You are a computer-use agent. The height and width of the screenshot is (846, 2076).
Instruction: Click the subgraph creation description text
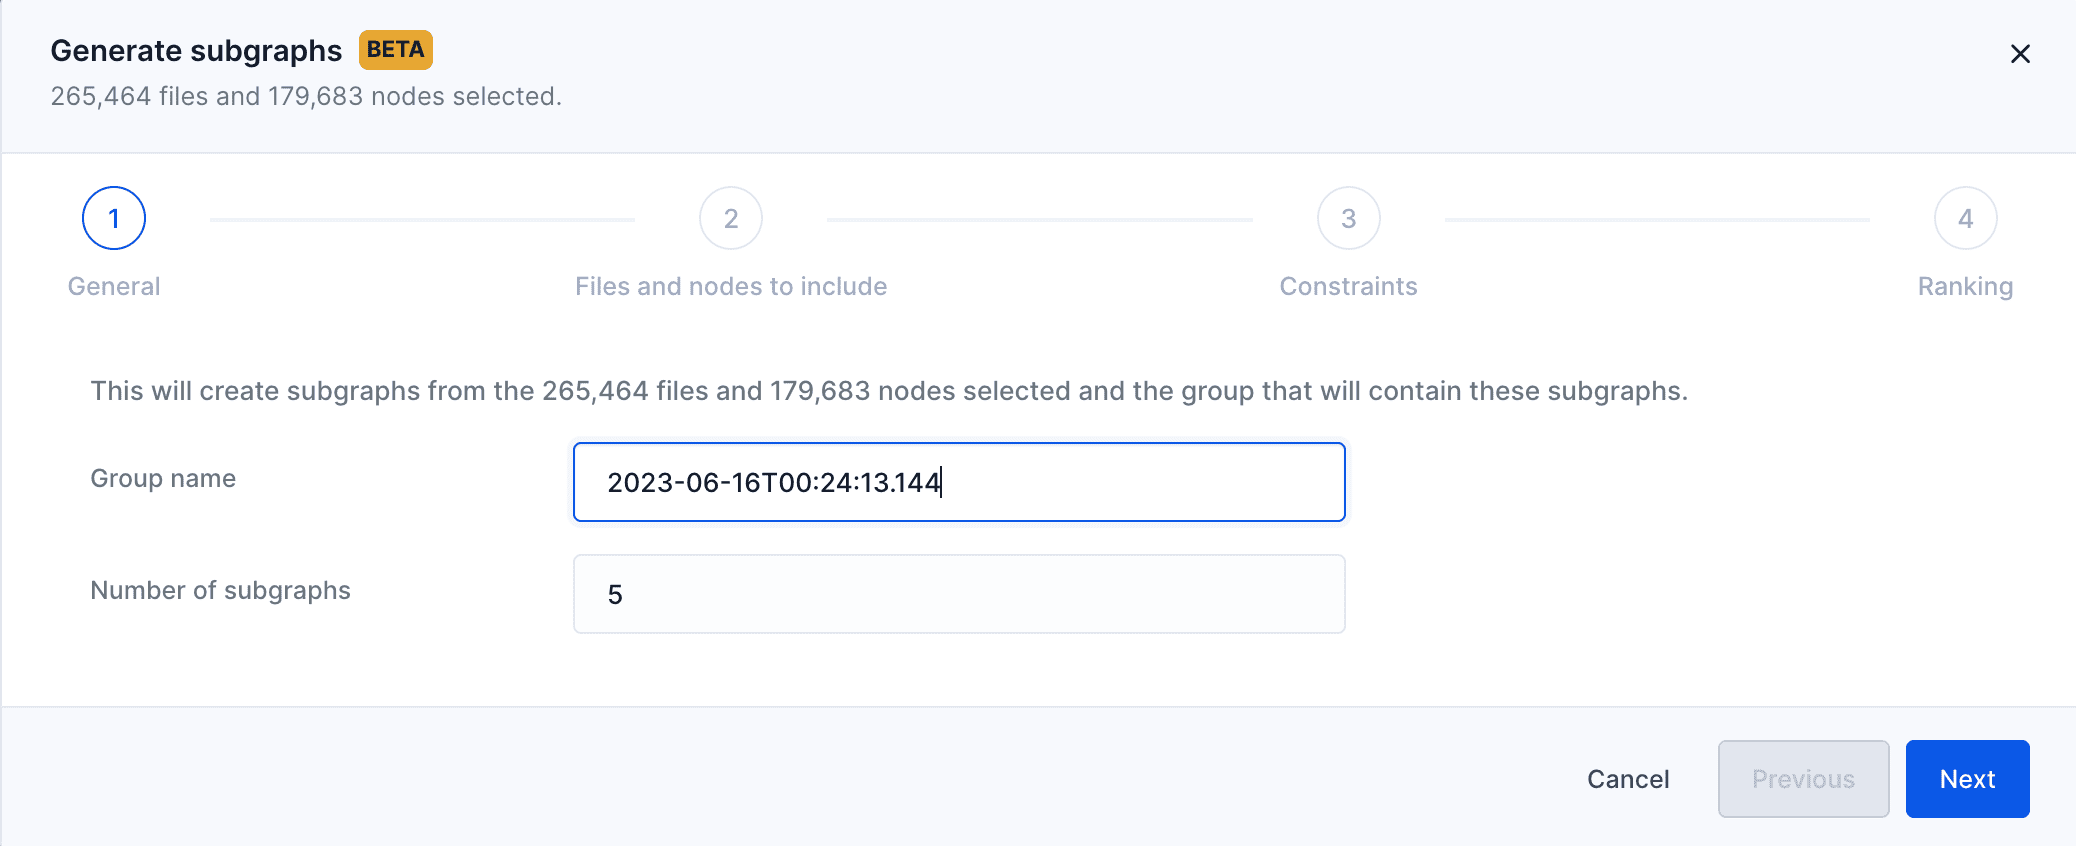tap(889, 391)
